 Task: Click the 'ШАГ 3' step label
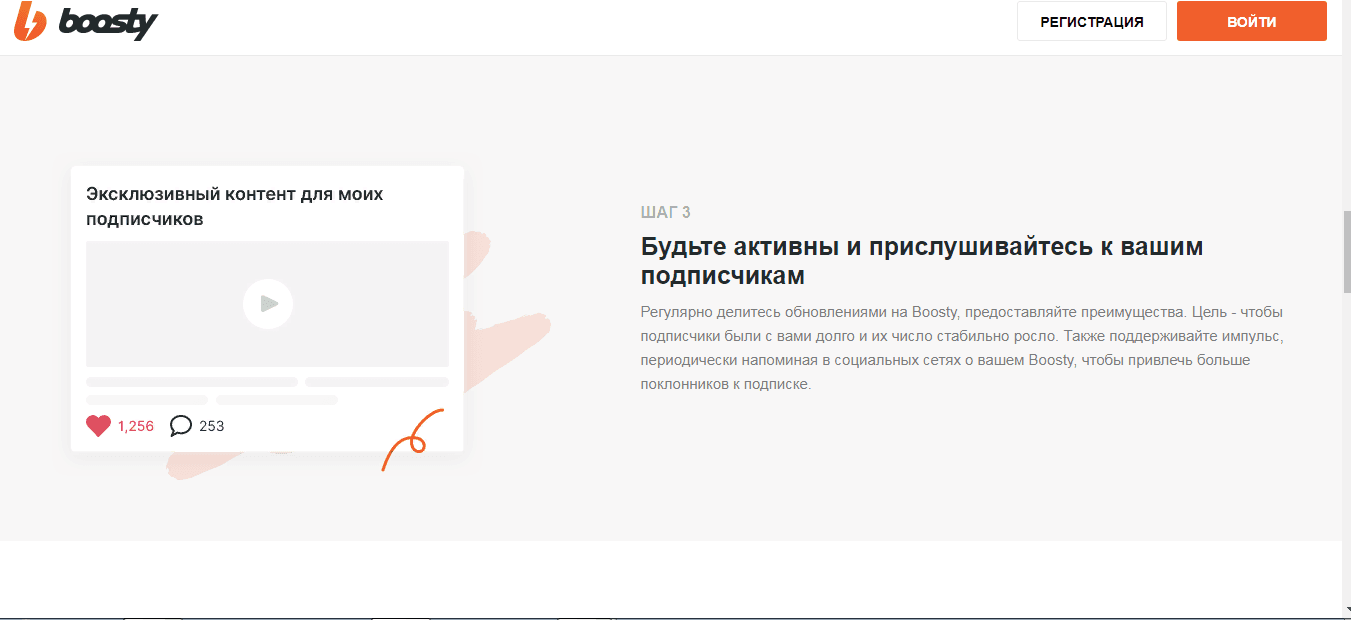pos(665,212)
